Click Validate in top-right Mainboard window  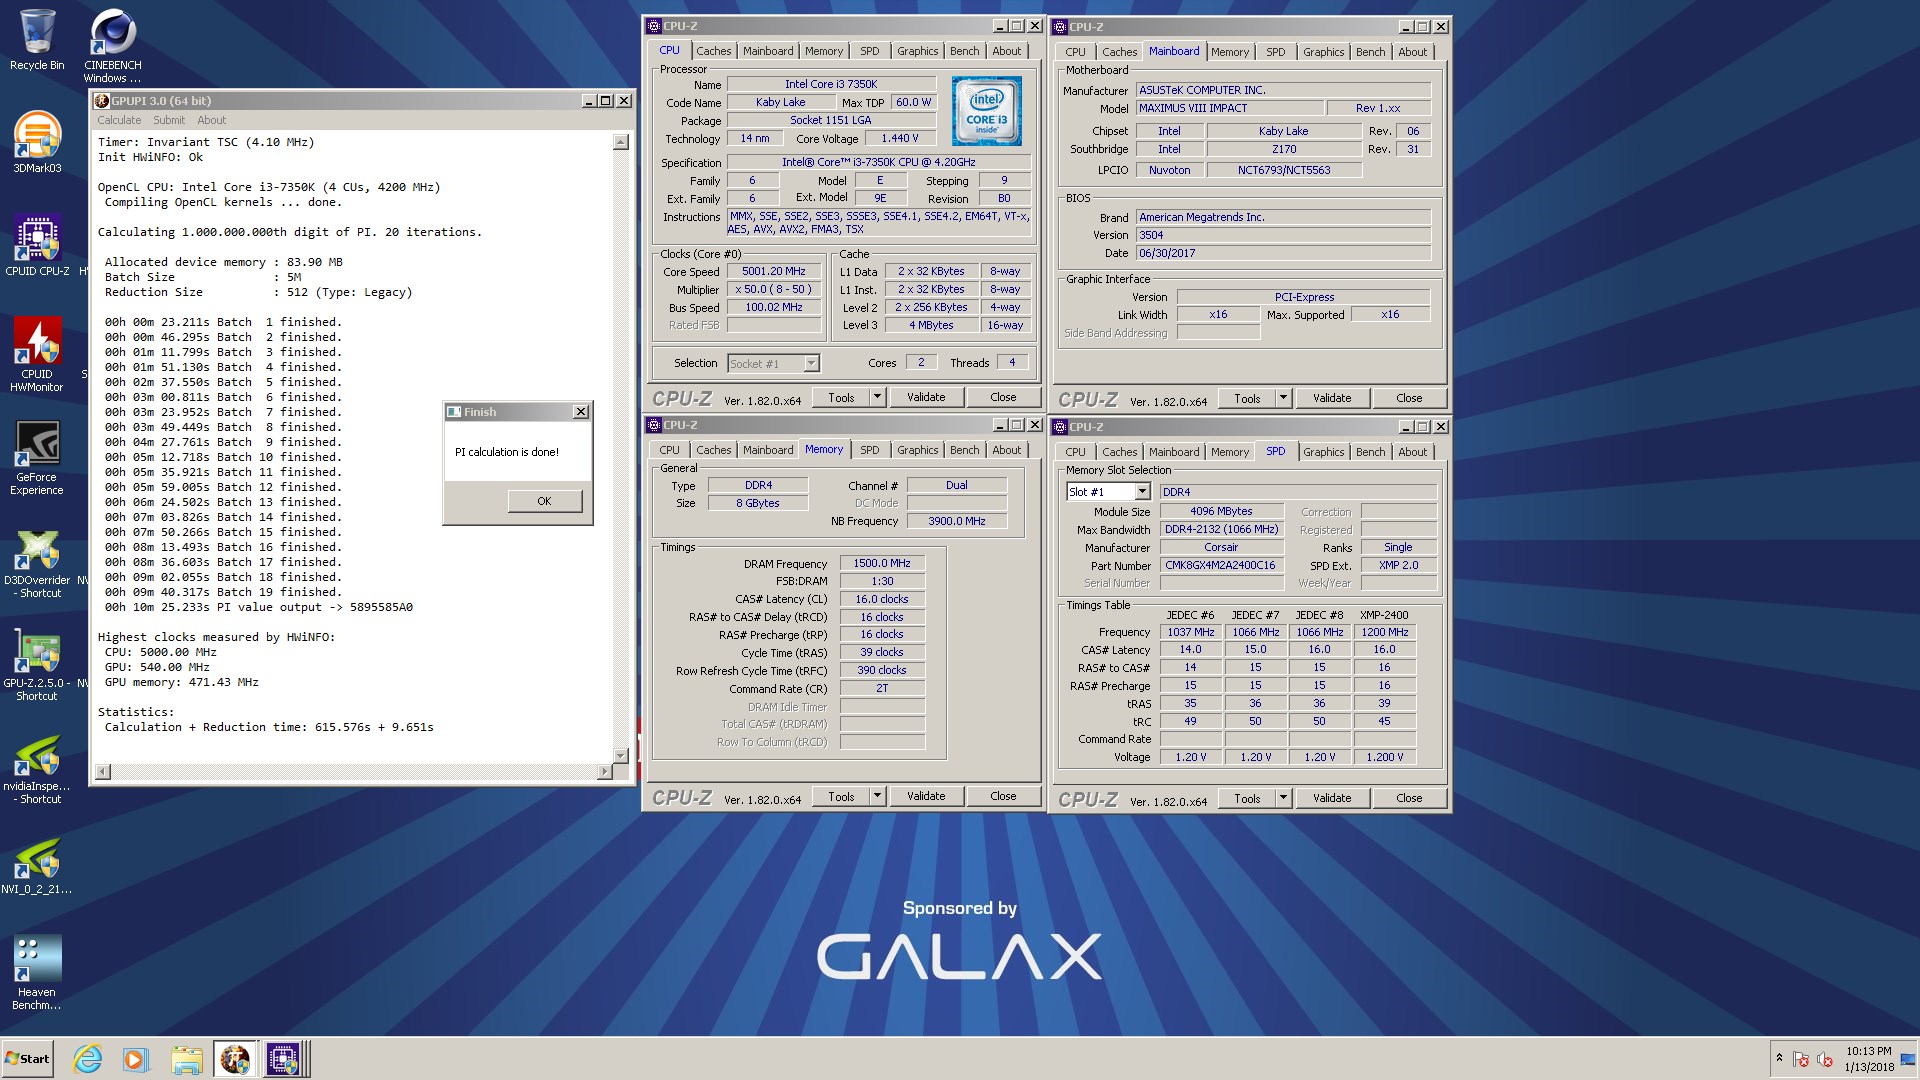point(1332,398)
